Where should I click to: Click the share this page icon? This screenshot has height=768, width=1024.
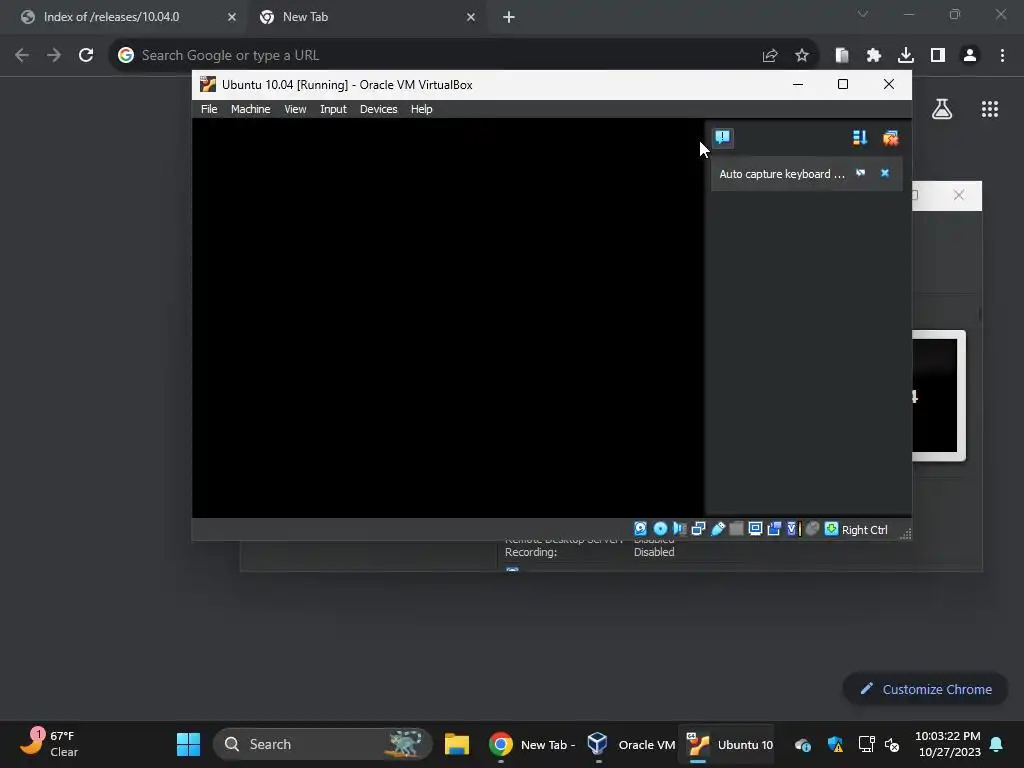click(x=770, y=56)
